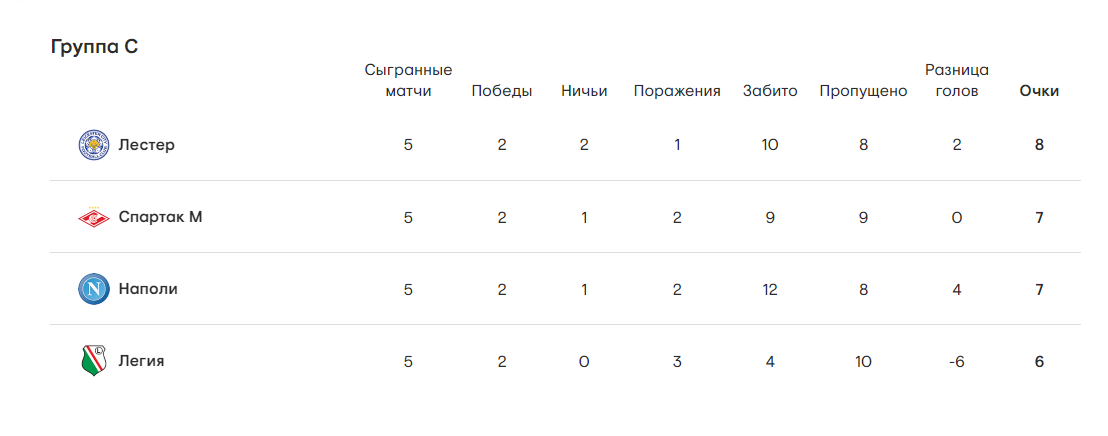Click the Сыгранные матчи column header
Screen dimensions: 1108x436
(408, 81)
